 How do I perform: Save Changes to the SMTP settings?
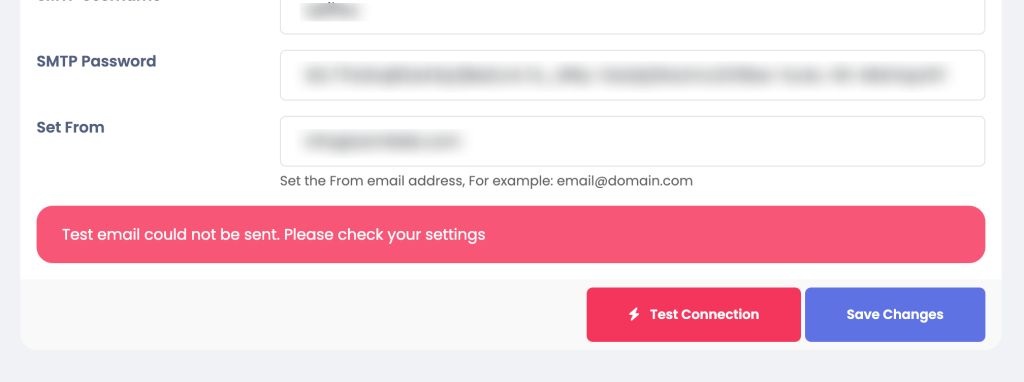tap(895, 315)
